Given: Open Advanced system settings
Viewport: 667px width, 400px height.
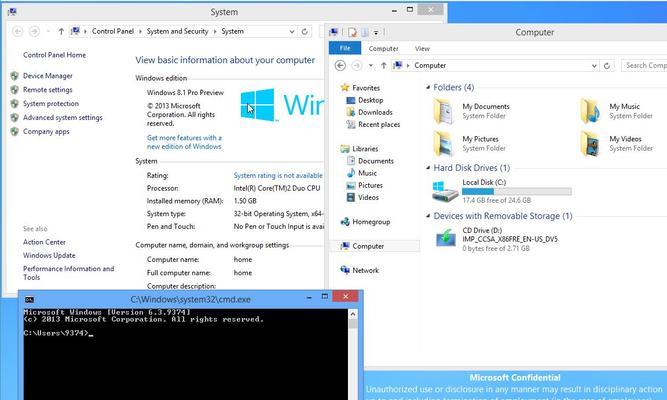Looking at the screenshot, I should [x=63, y=117].
